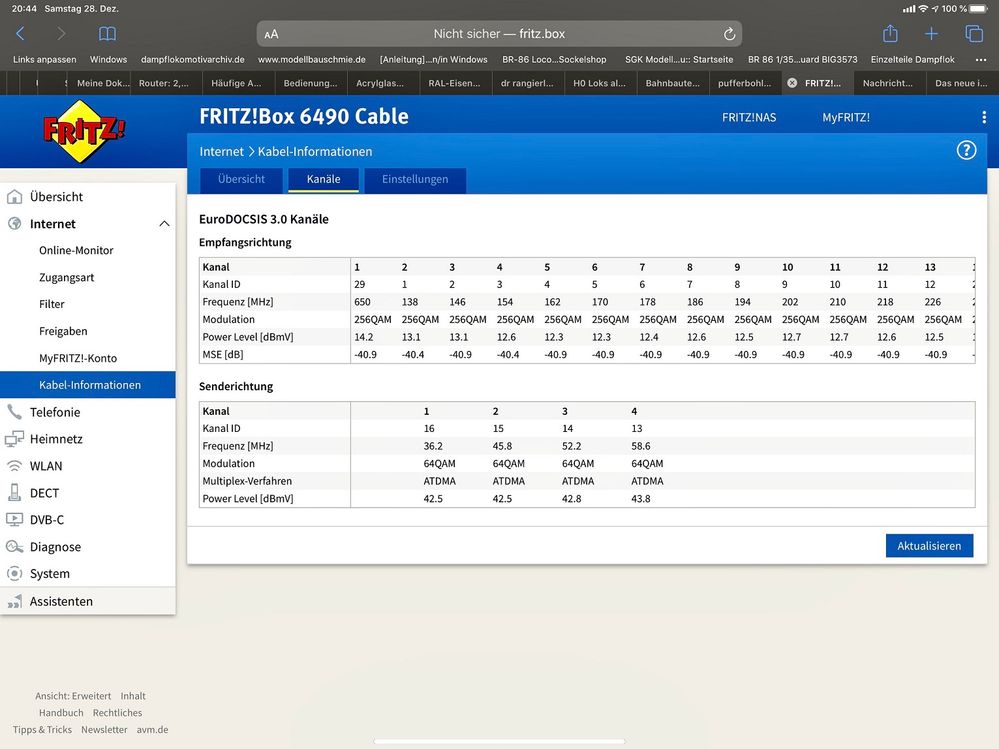Open Zugangsart menu entry
Screen dimensions: 999x749
pos(66,277)
